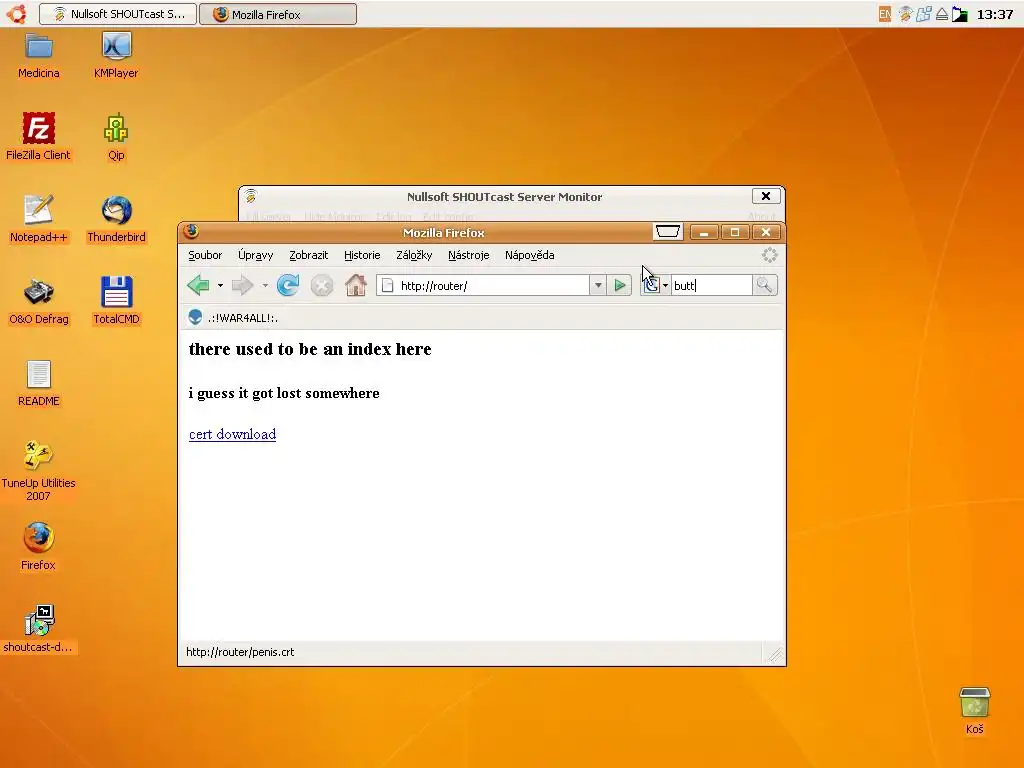Expand the URL bar history dropdown

click(x=598, y=285)
